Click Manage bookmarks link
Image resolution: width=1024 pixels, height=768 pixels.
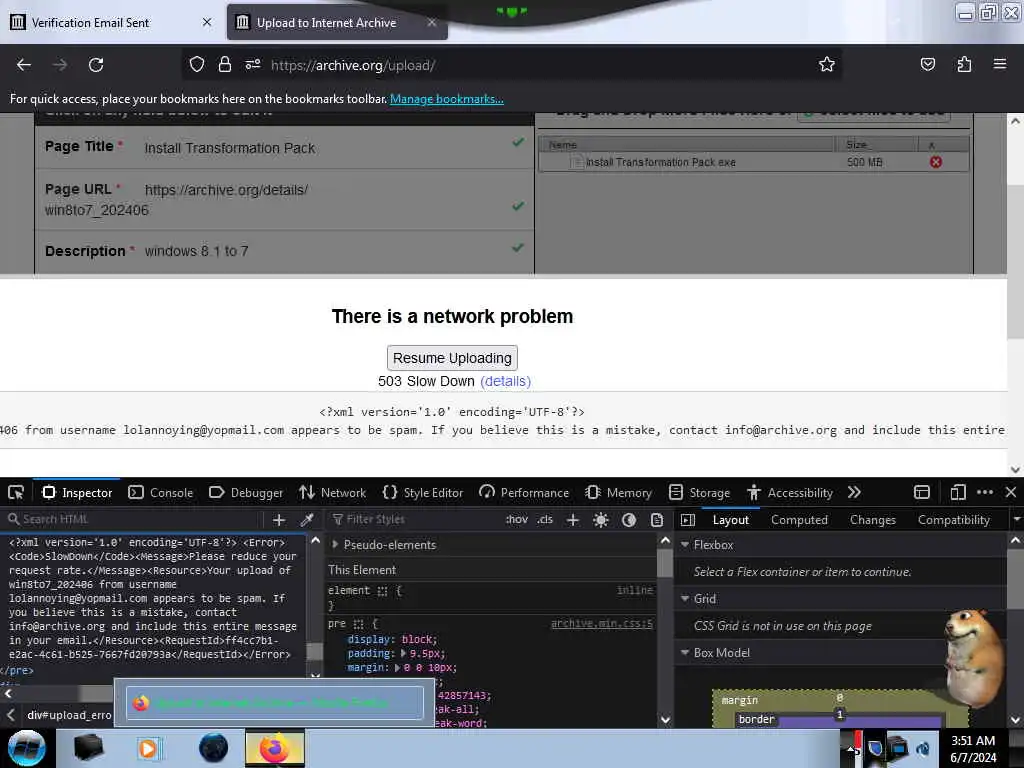point(447,99)
